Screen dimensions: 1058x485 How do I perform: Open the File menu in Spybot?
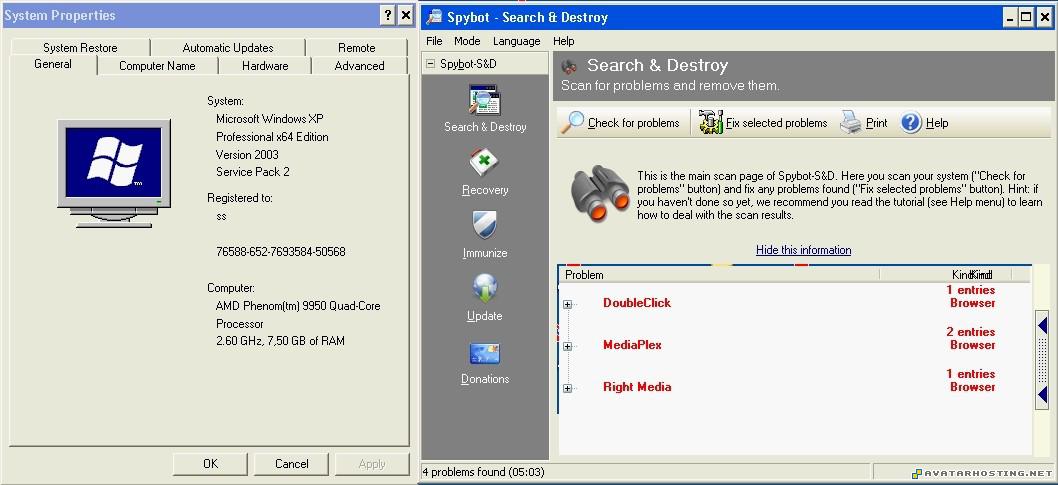pos(435,41)
